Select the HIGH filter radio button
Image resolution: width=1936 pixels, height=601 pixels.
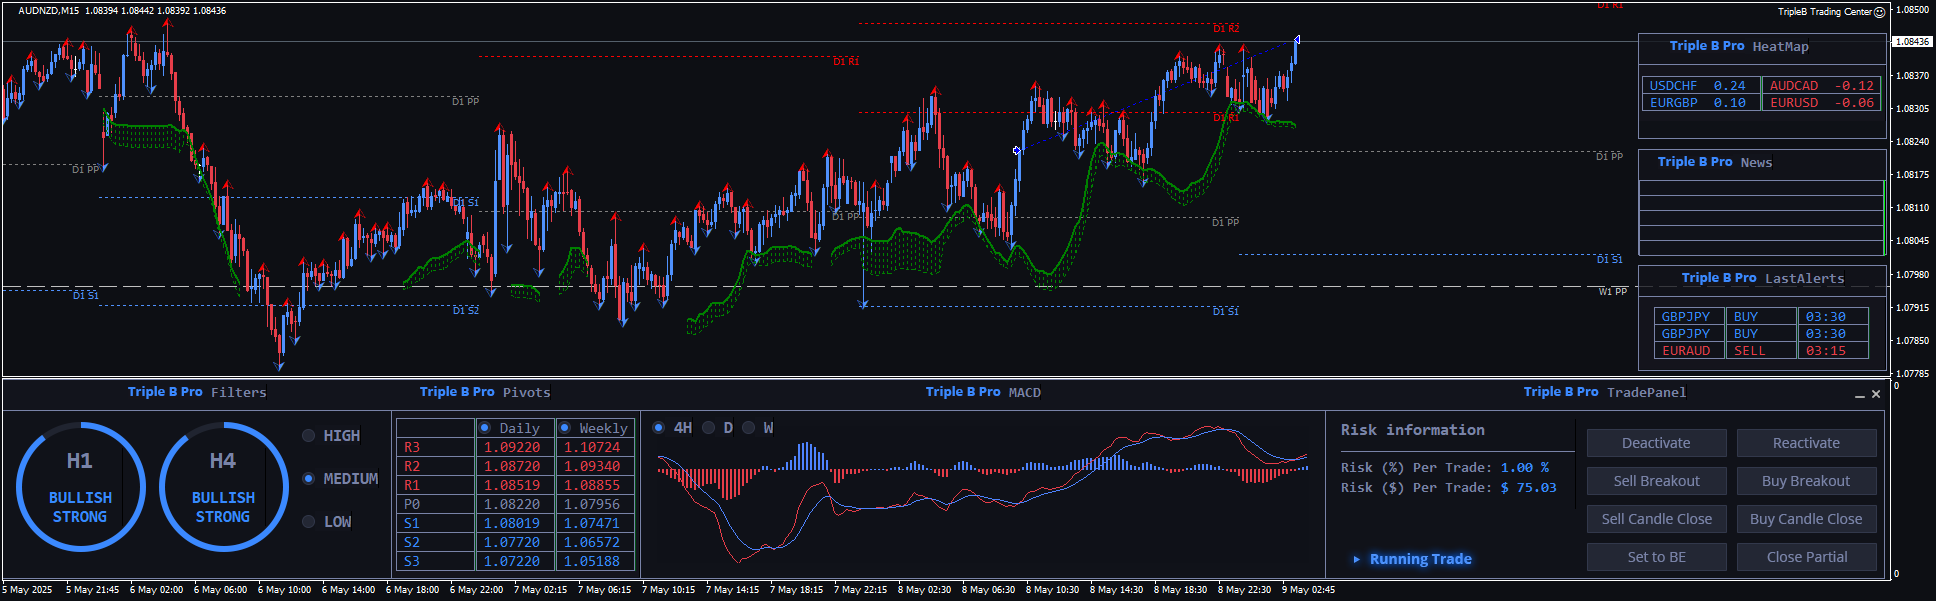[x=309, y=436]
